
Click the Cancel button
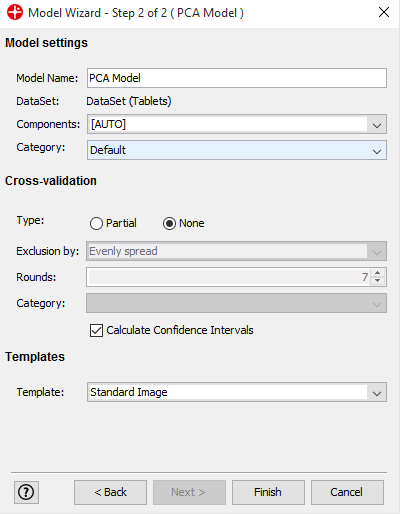pyautogui.click(x=347, y=492)
